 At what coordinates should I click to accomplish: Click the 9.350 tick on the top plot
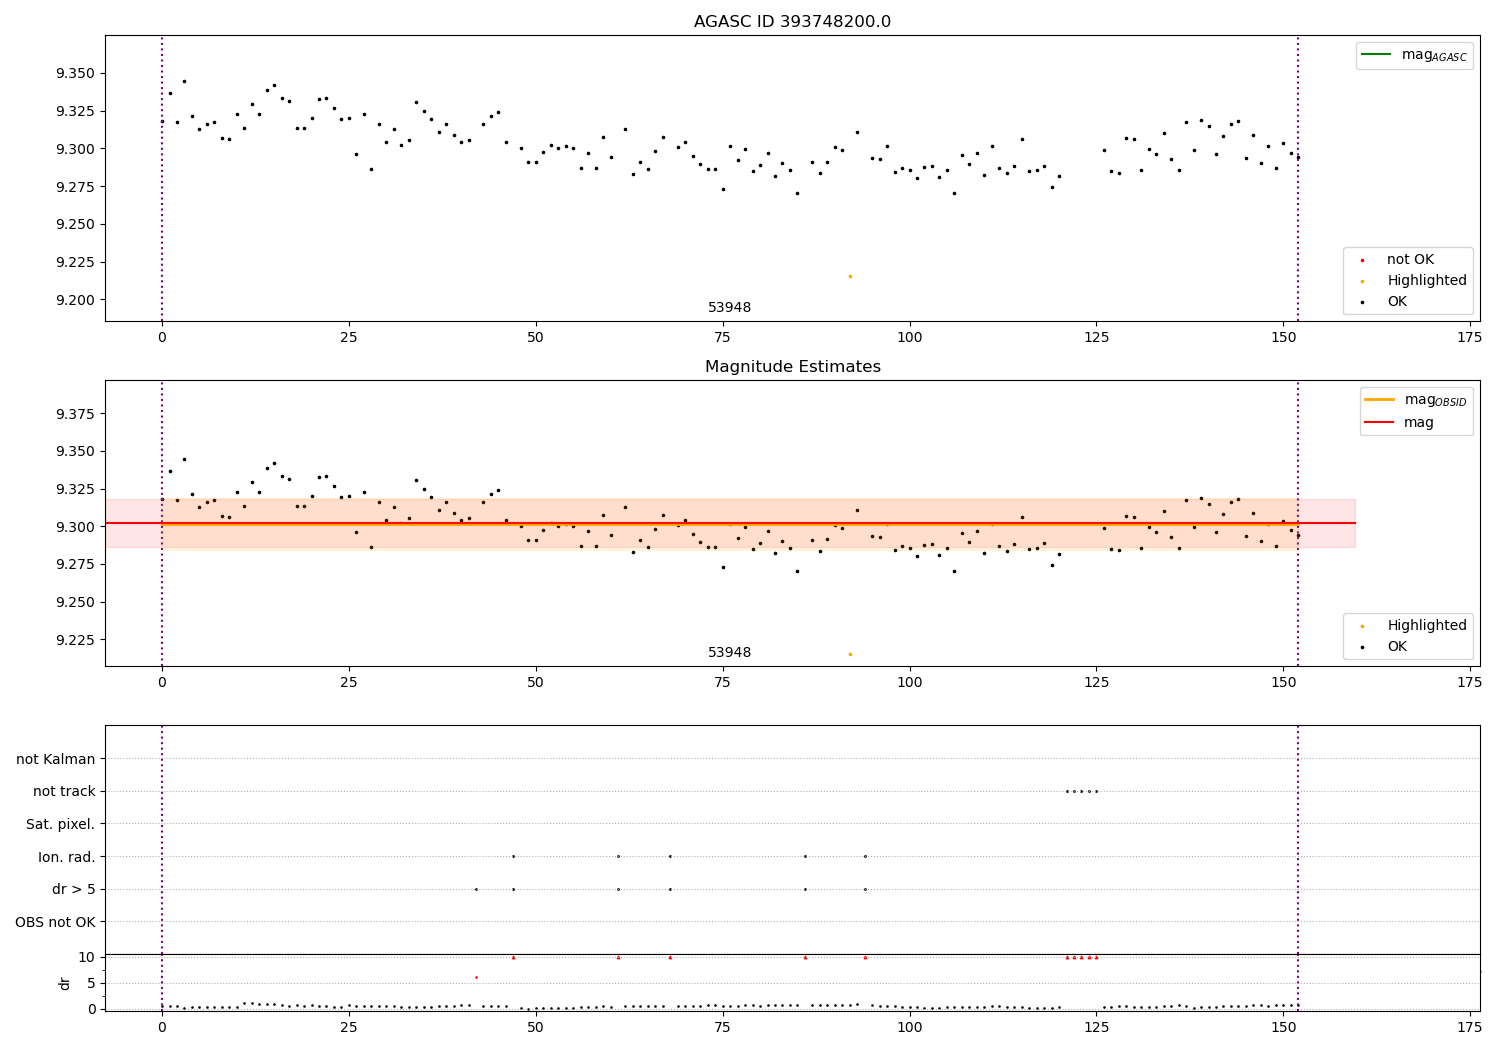[x=75, y=74]
